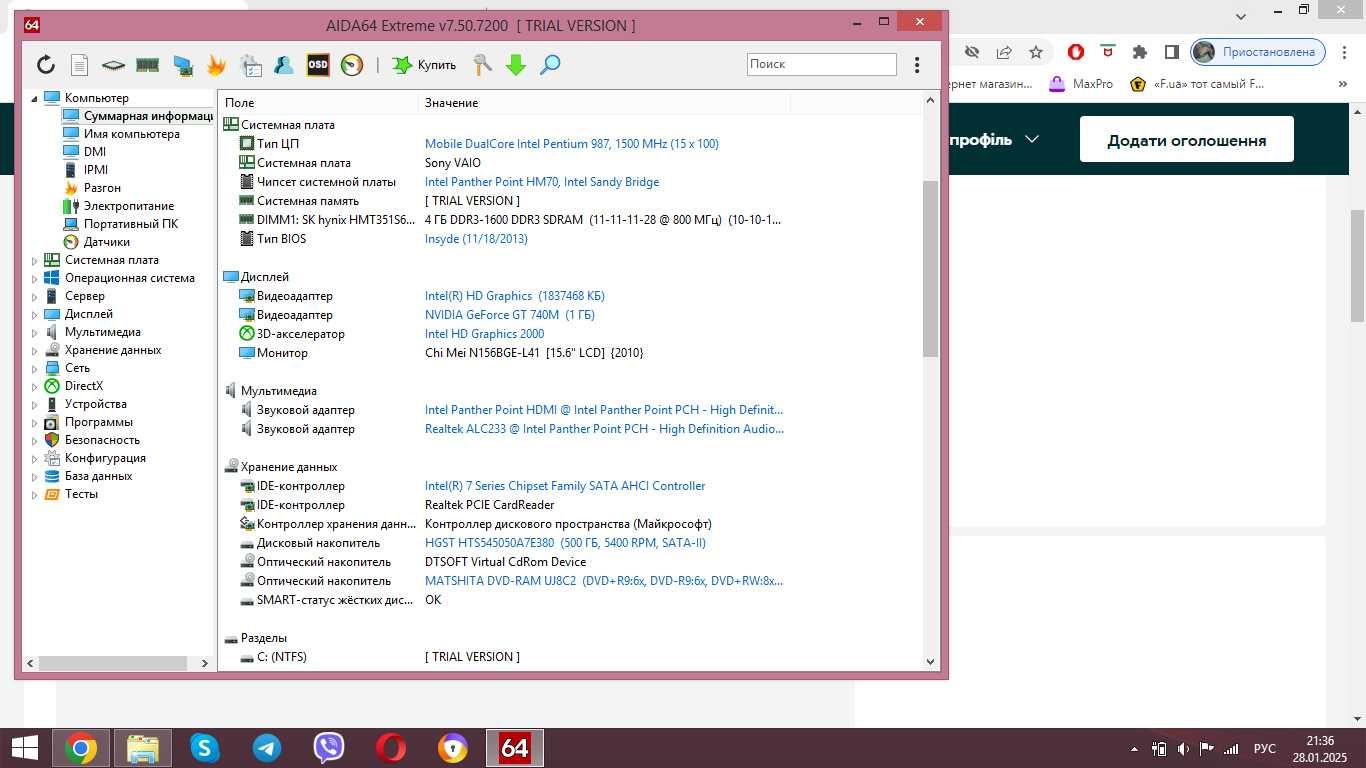Viewport: 1366px width, 768px height.
Task: Select Устройства in the tree
Action: (x=96, y=404)
